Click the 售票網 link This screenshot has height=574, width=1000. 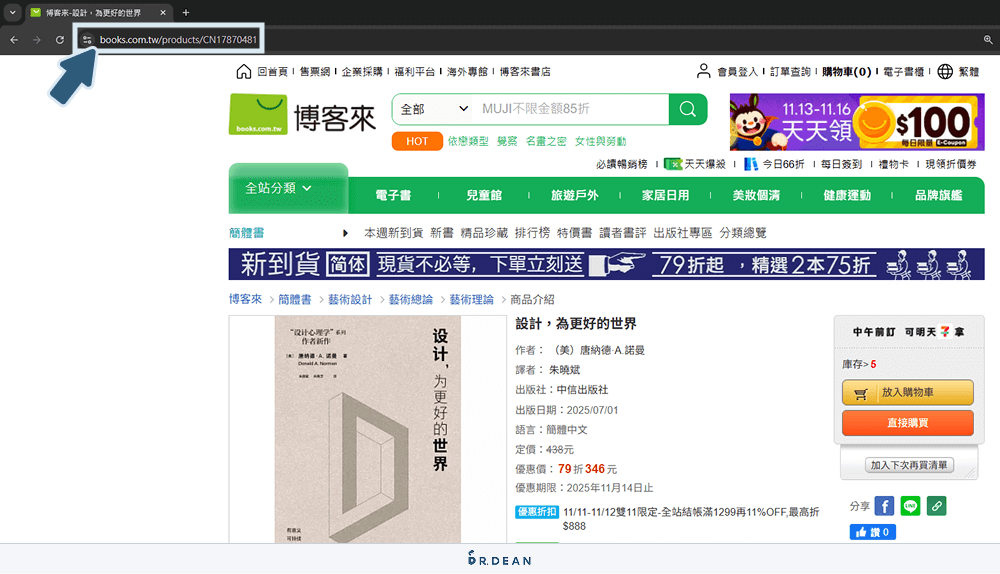point(314,71)
